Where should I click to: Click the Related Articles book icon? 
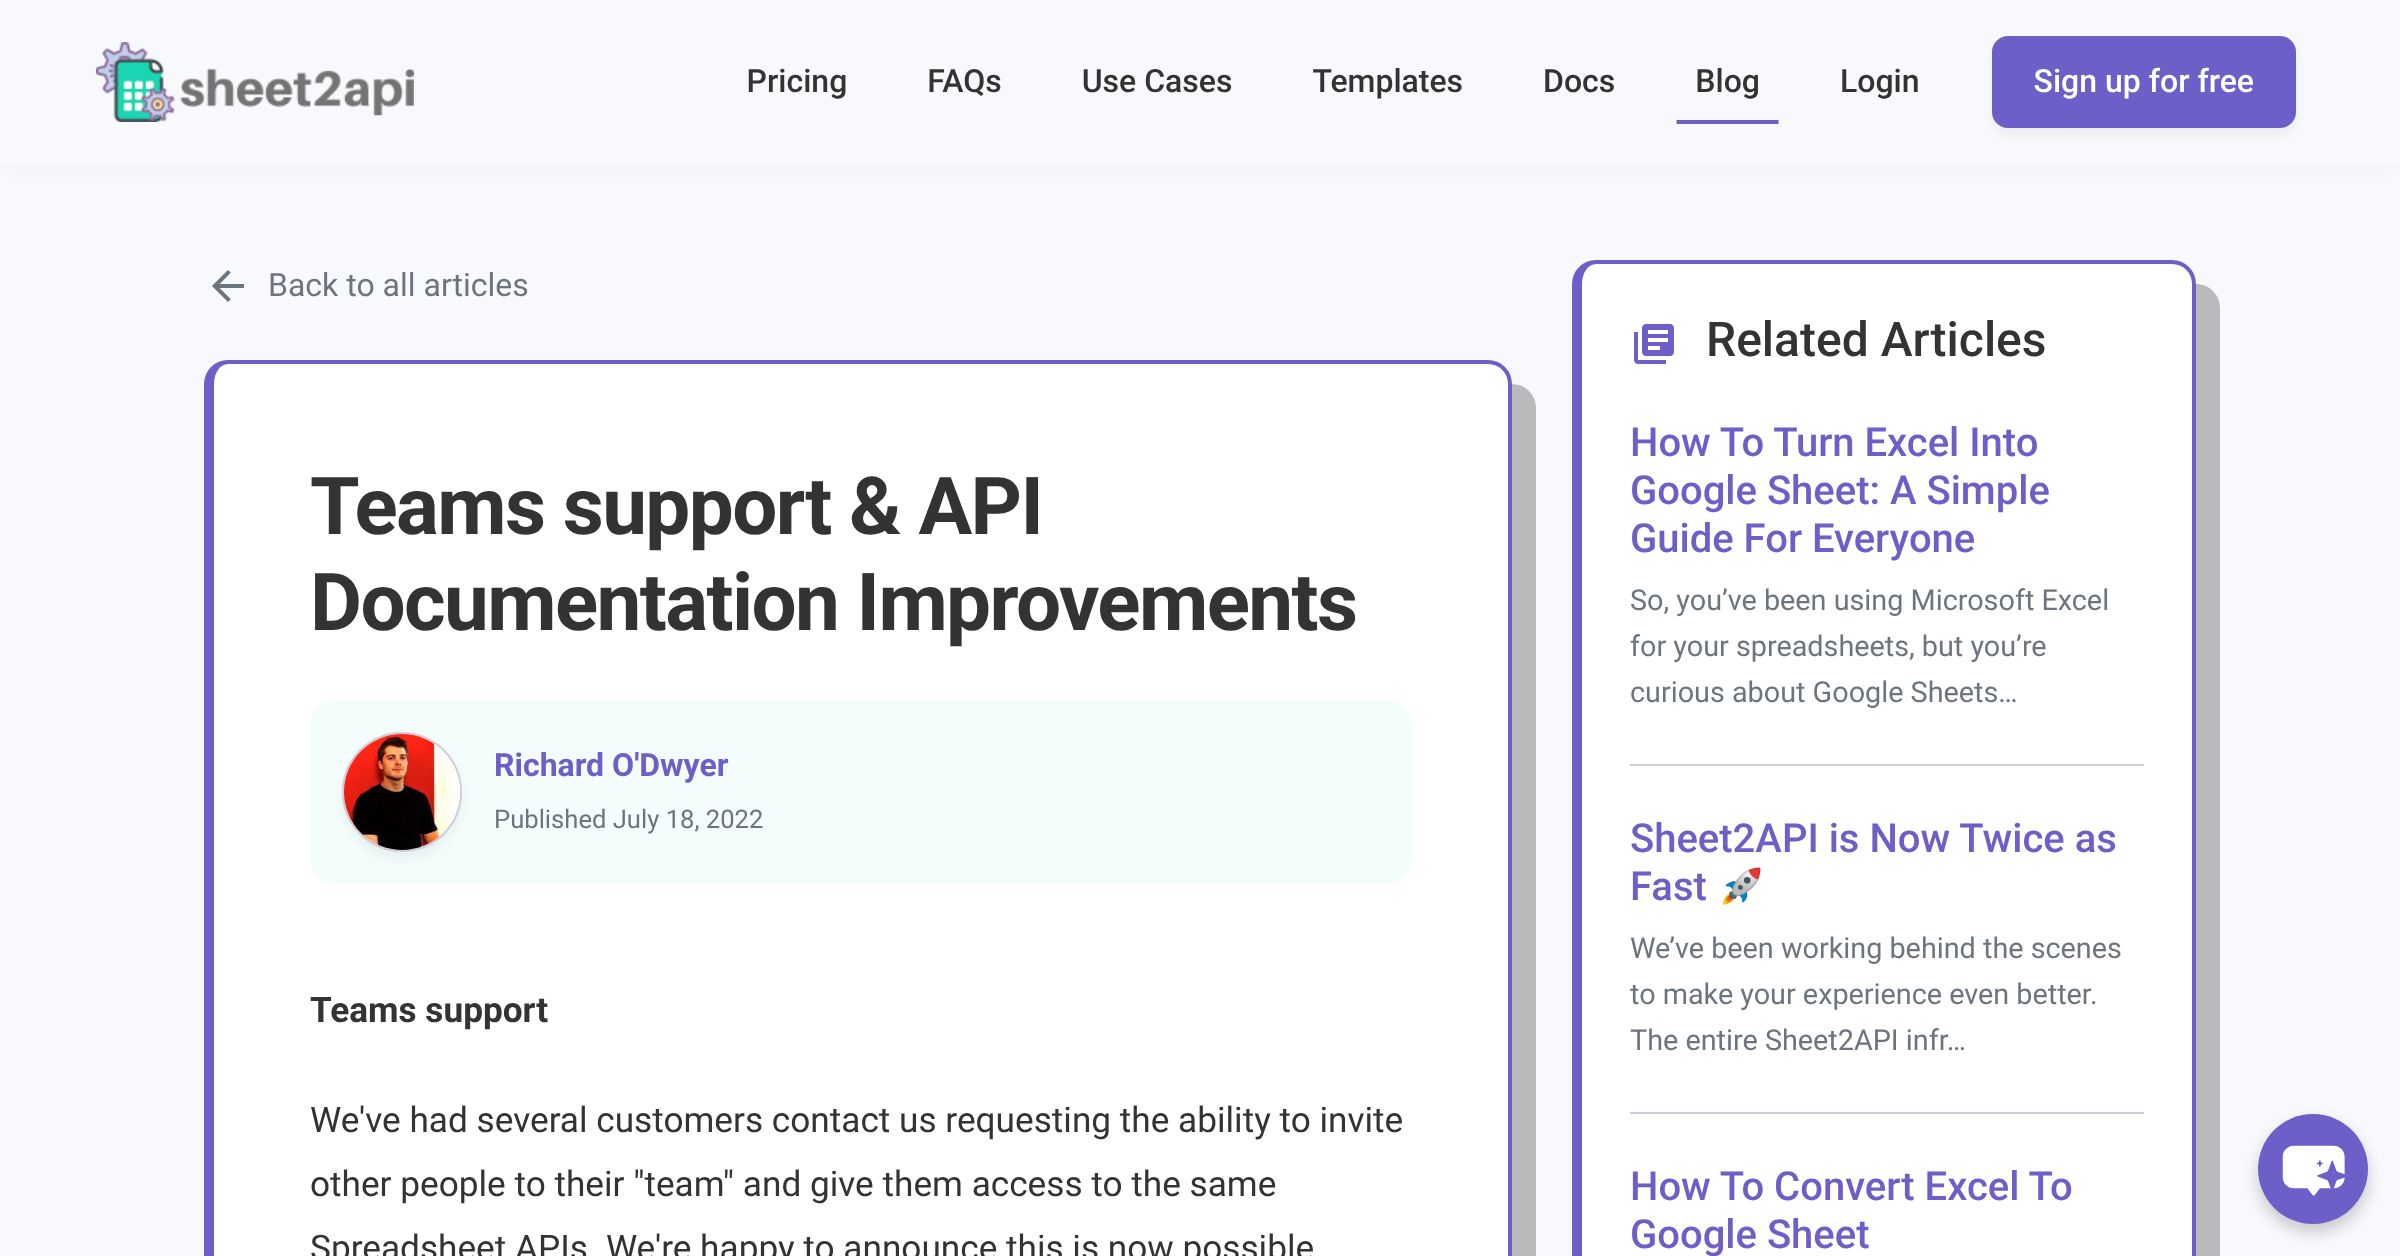pyautogui.click(x=1654, y=341)
